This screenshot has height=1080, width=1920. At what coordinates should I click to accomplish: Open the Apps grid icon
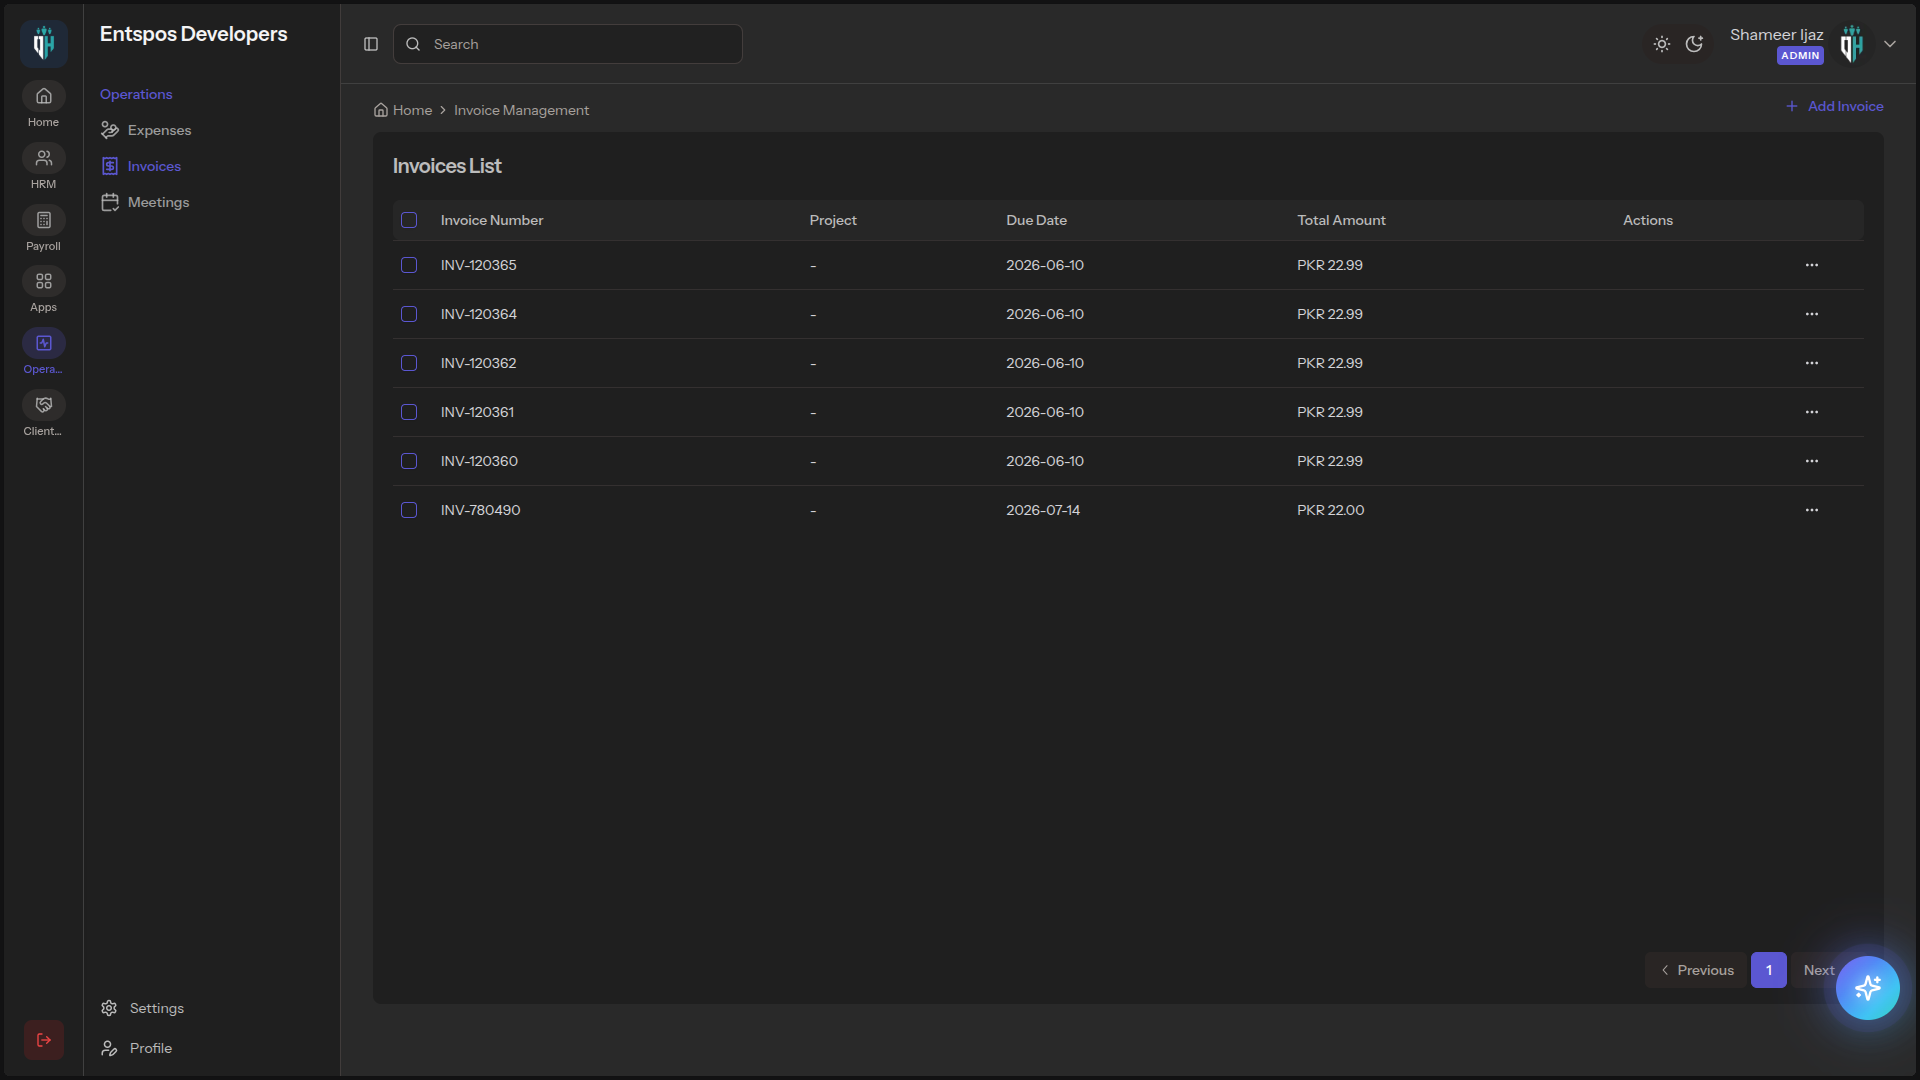pos(43,282)
